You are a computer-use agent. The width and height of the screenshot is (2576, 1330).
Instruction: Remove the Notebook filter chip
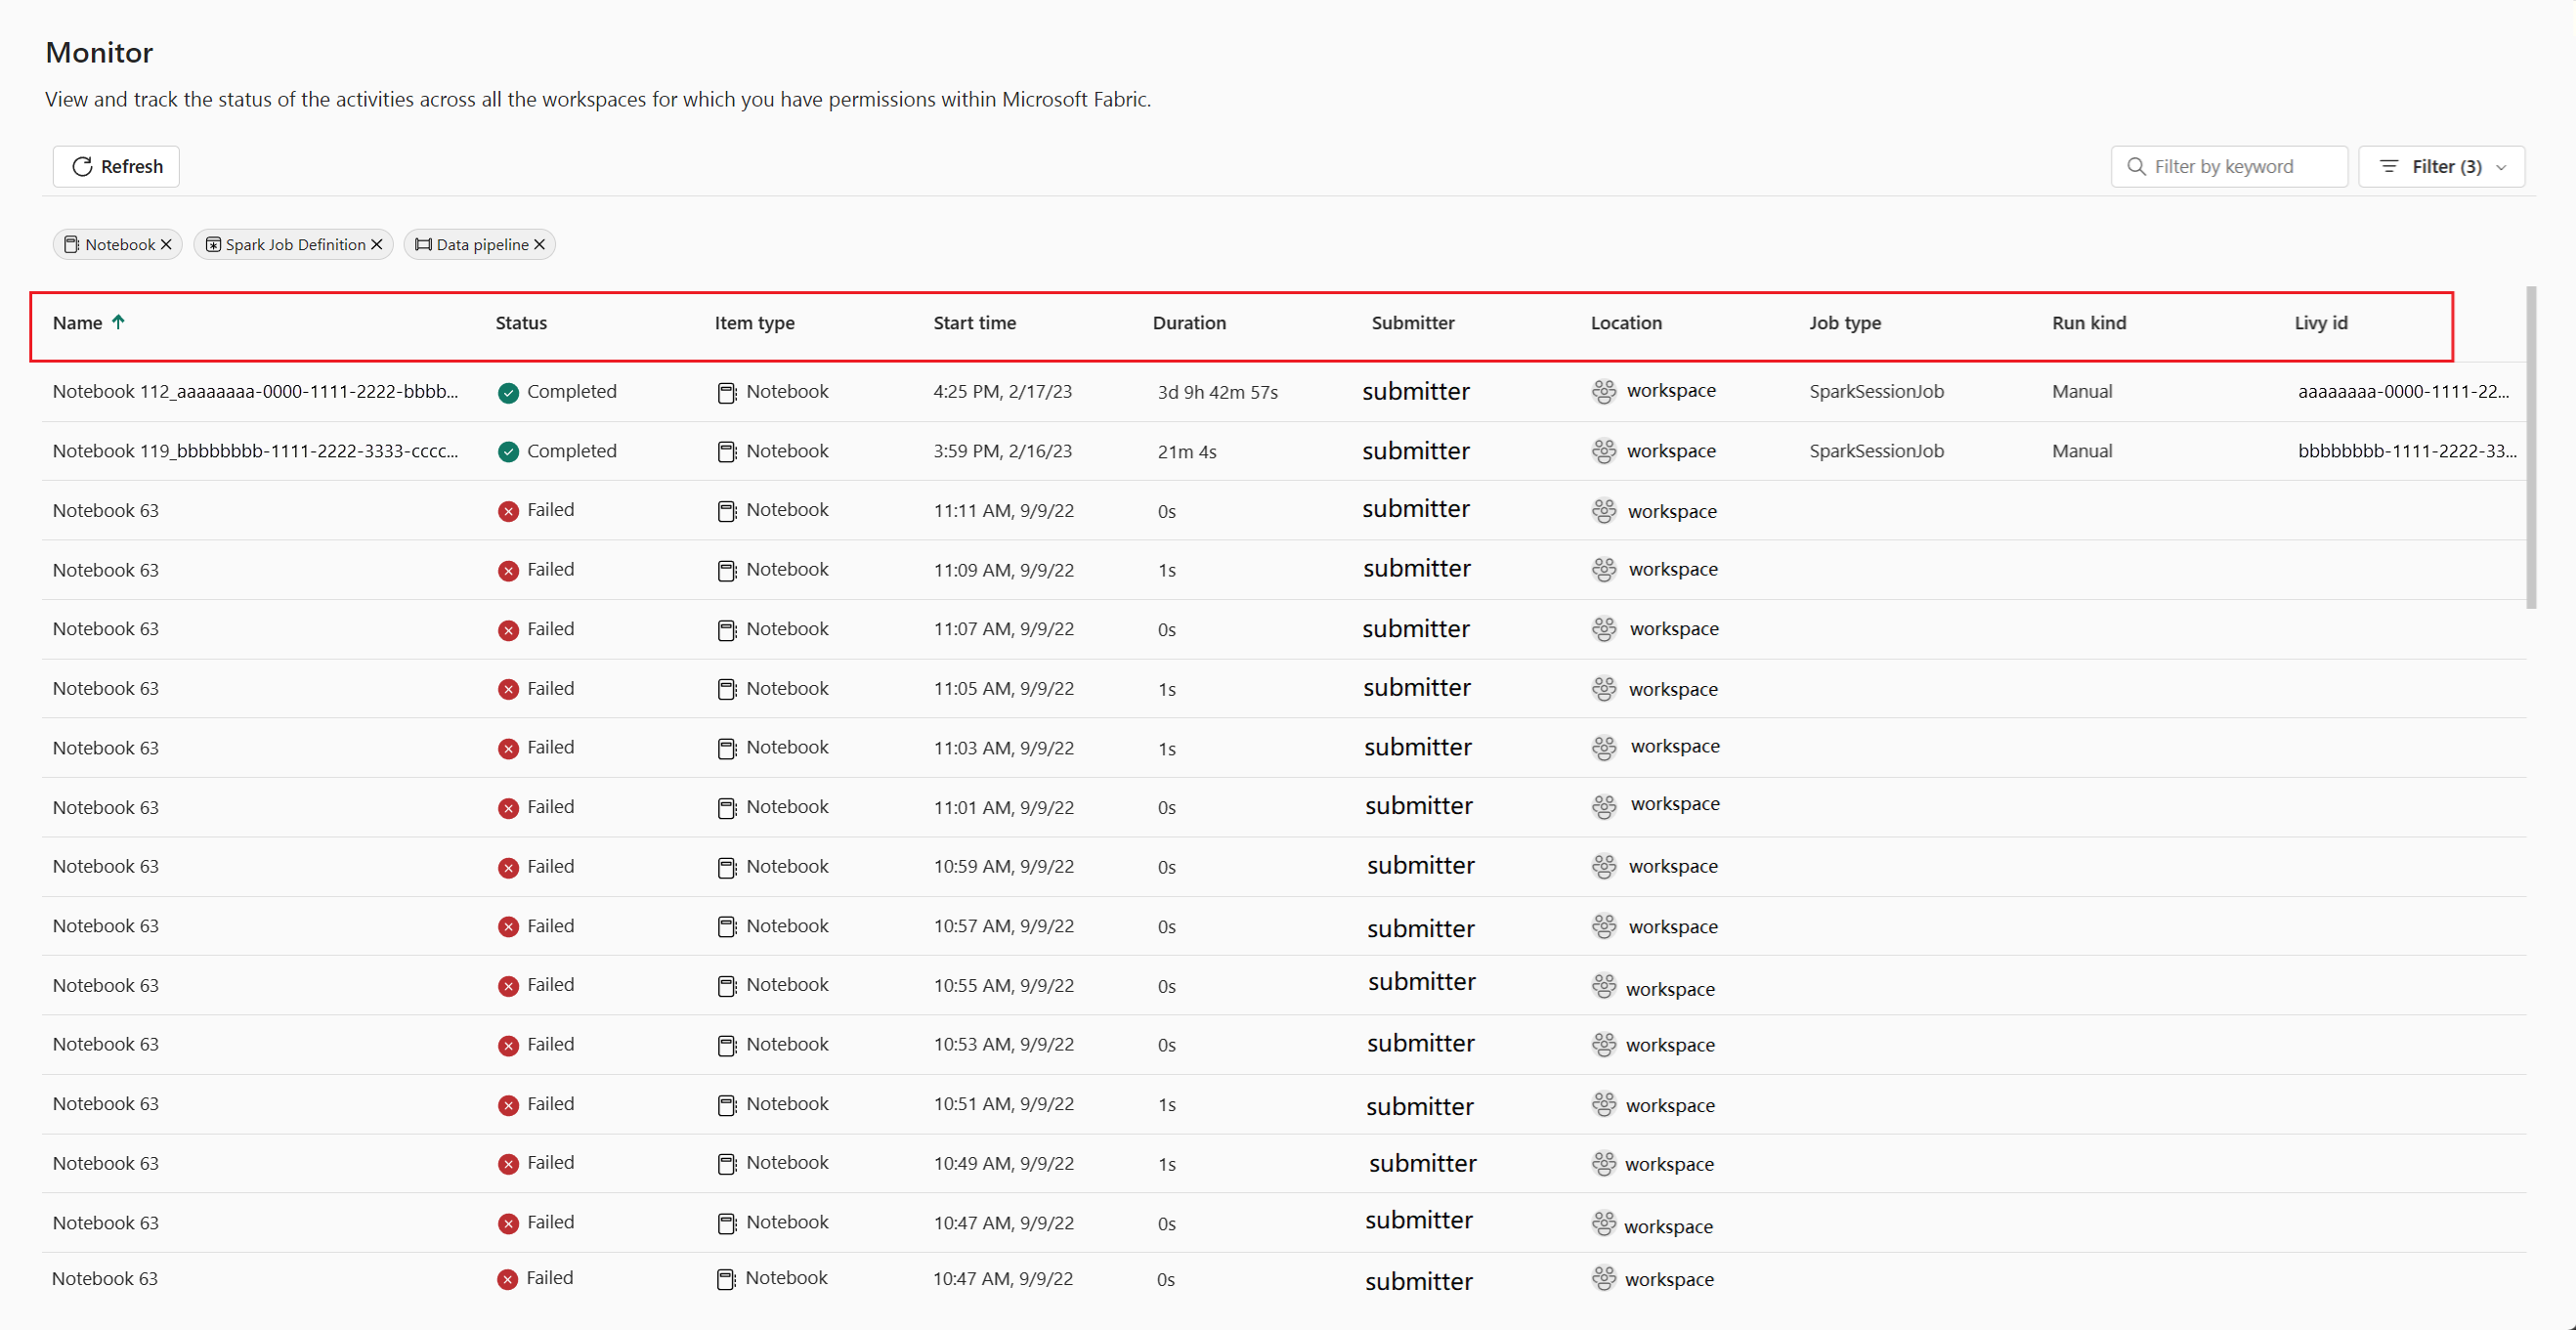(x=166, y=245)
